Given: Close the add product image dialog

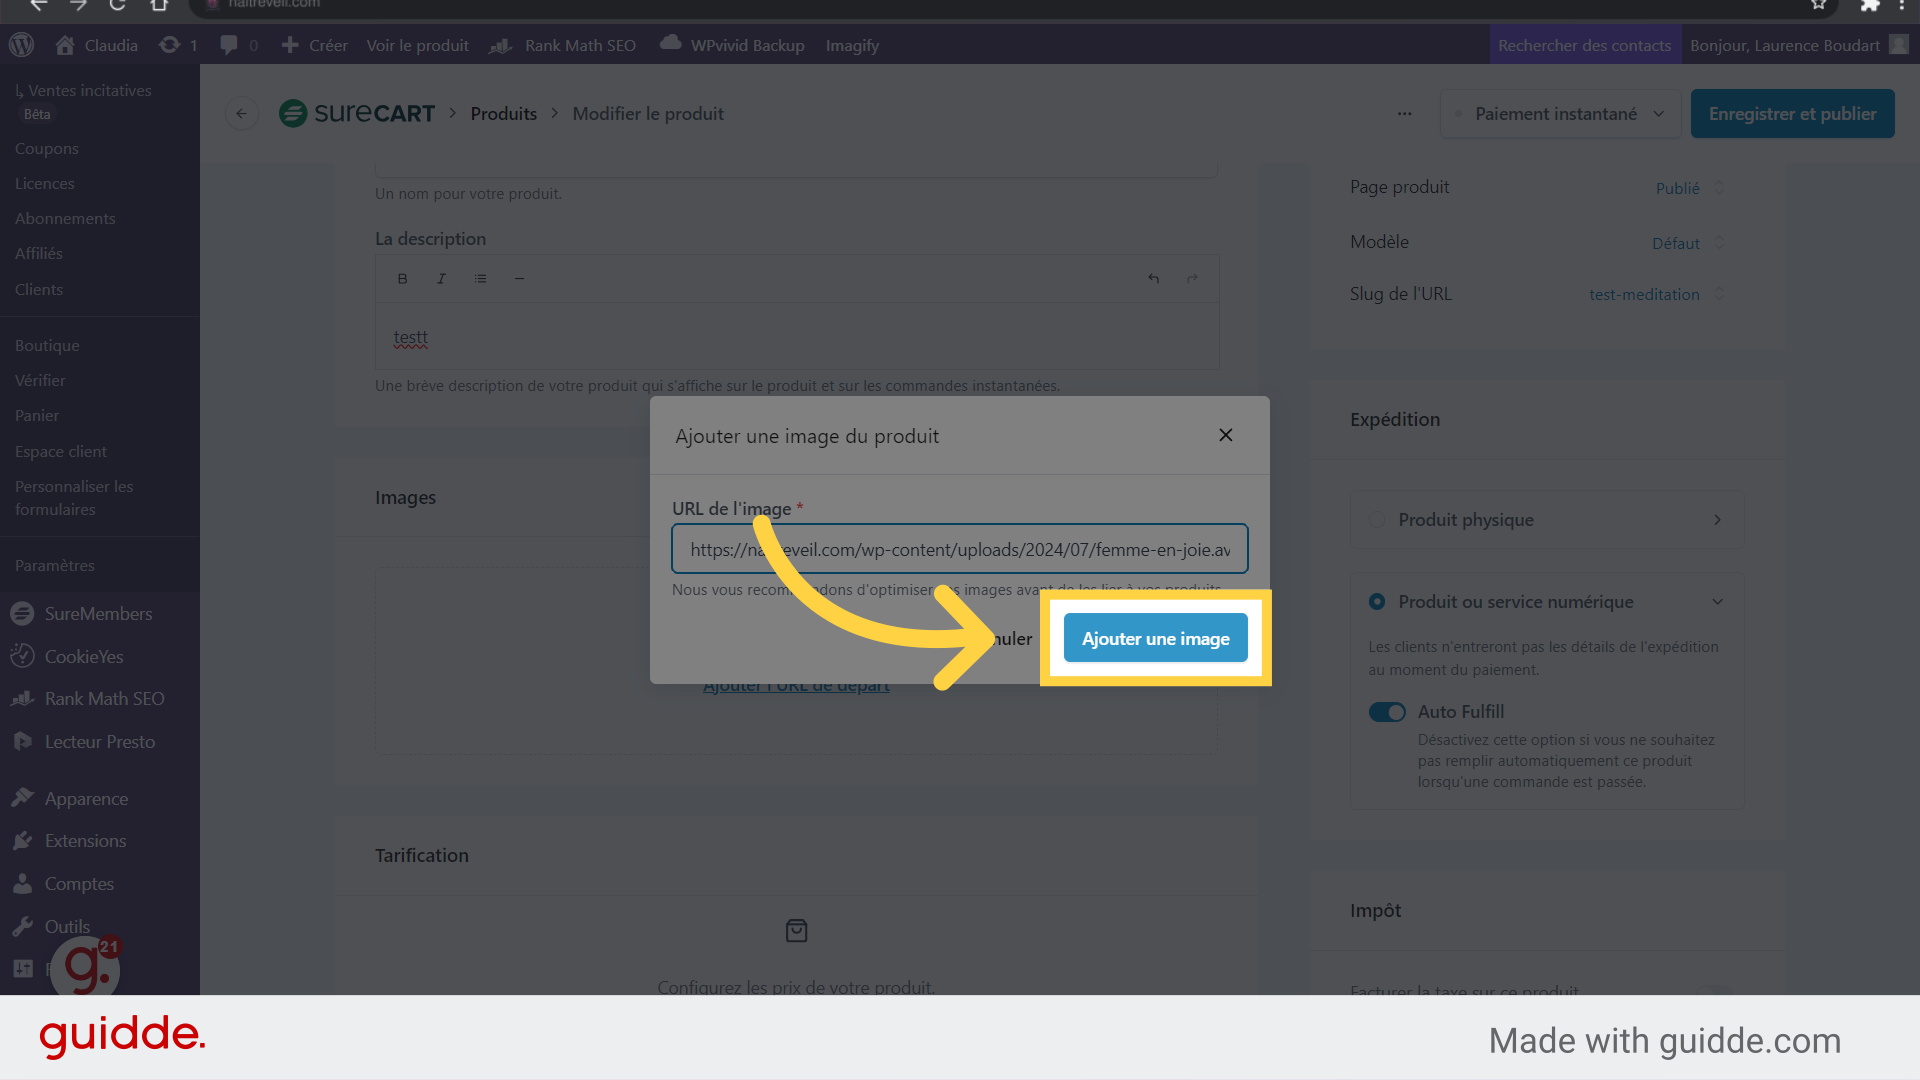Looking at the screenshot, I should tap(1225, 435).
